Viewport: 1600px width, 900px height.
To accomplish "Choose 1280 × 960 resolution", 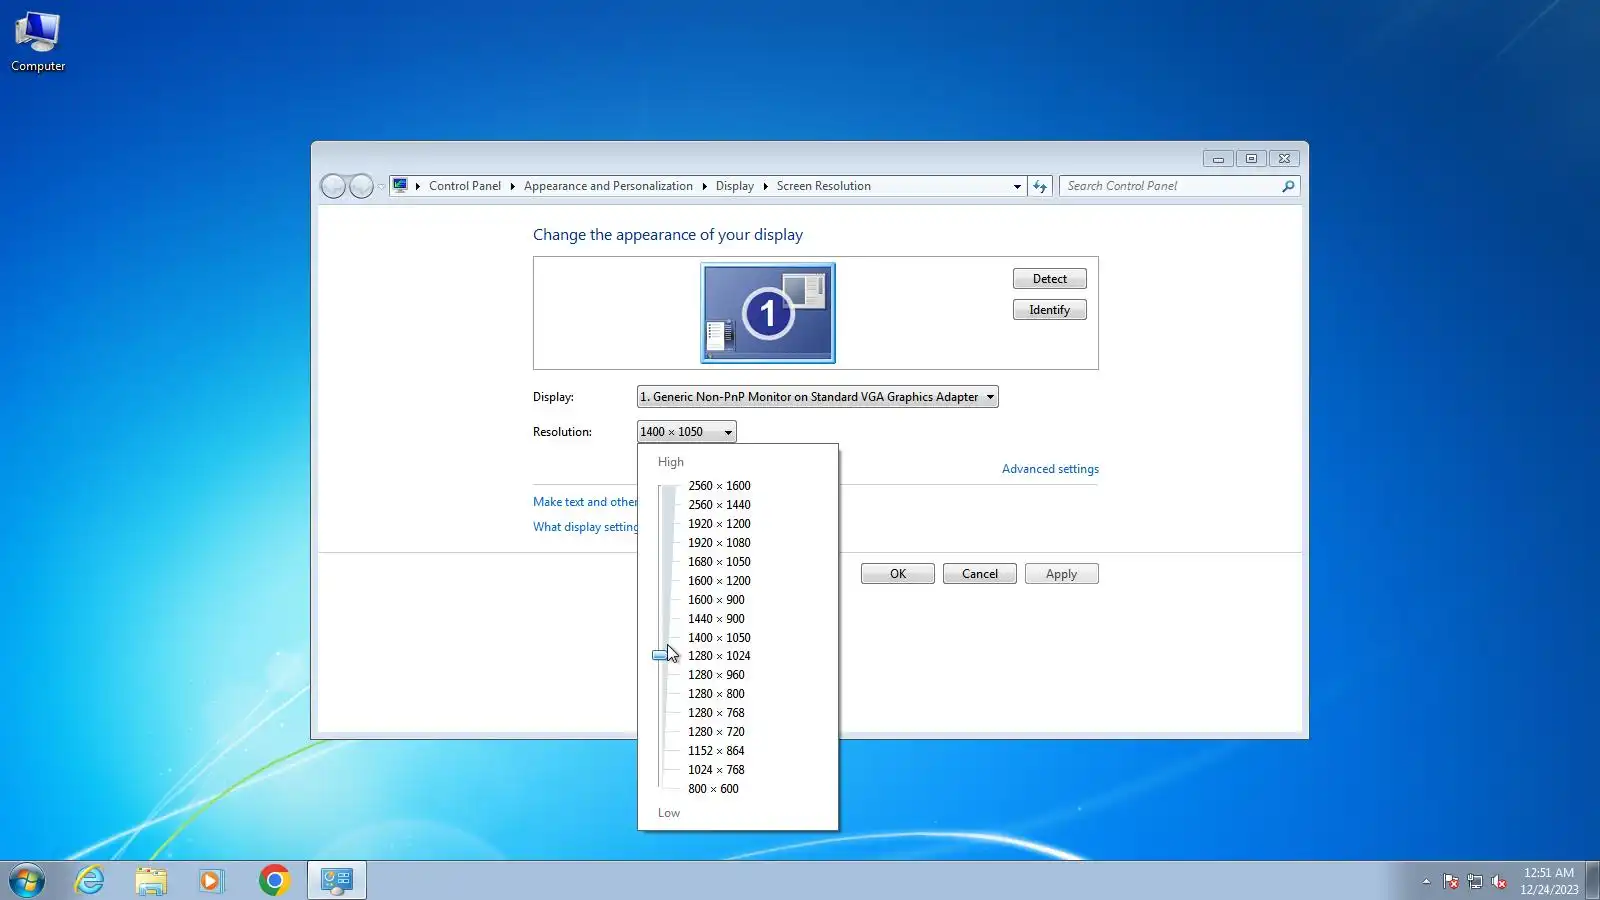I will [x=716, y=675].
